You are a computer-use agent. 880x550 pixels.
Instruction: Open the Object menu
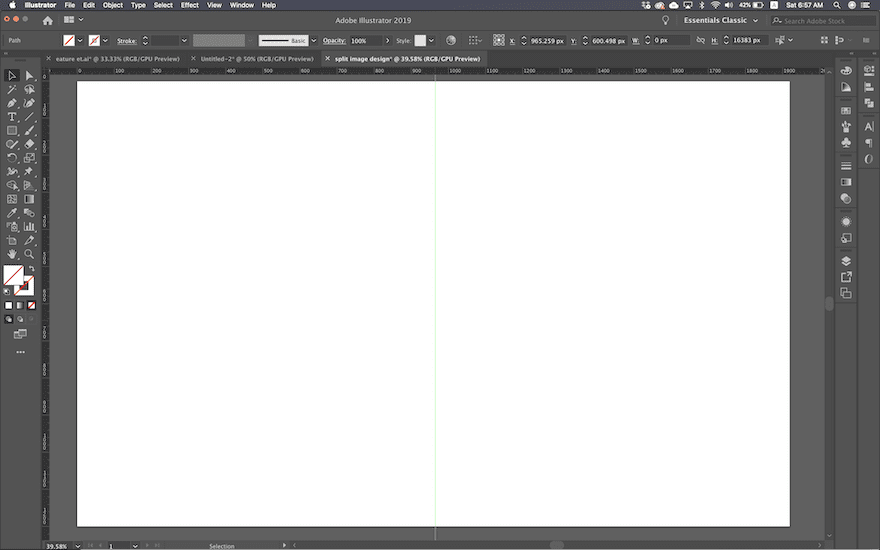[113, 5]
